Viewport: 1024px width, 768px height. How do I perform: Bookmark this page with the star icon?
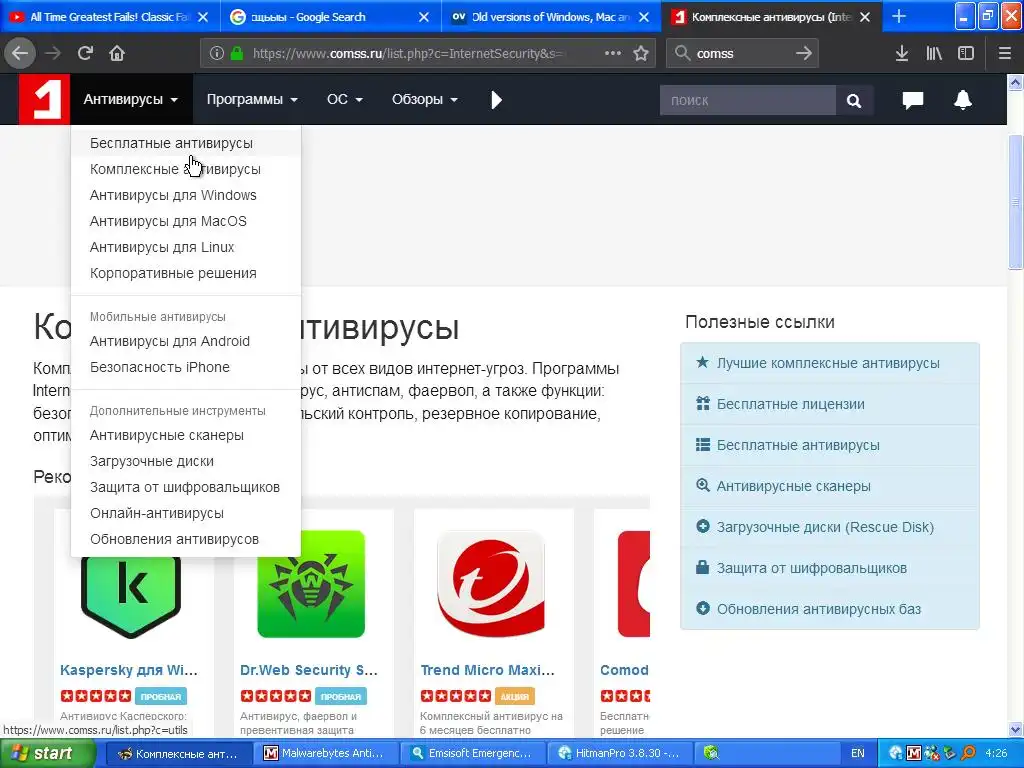click(641, 53)
